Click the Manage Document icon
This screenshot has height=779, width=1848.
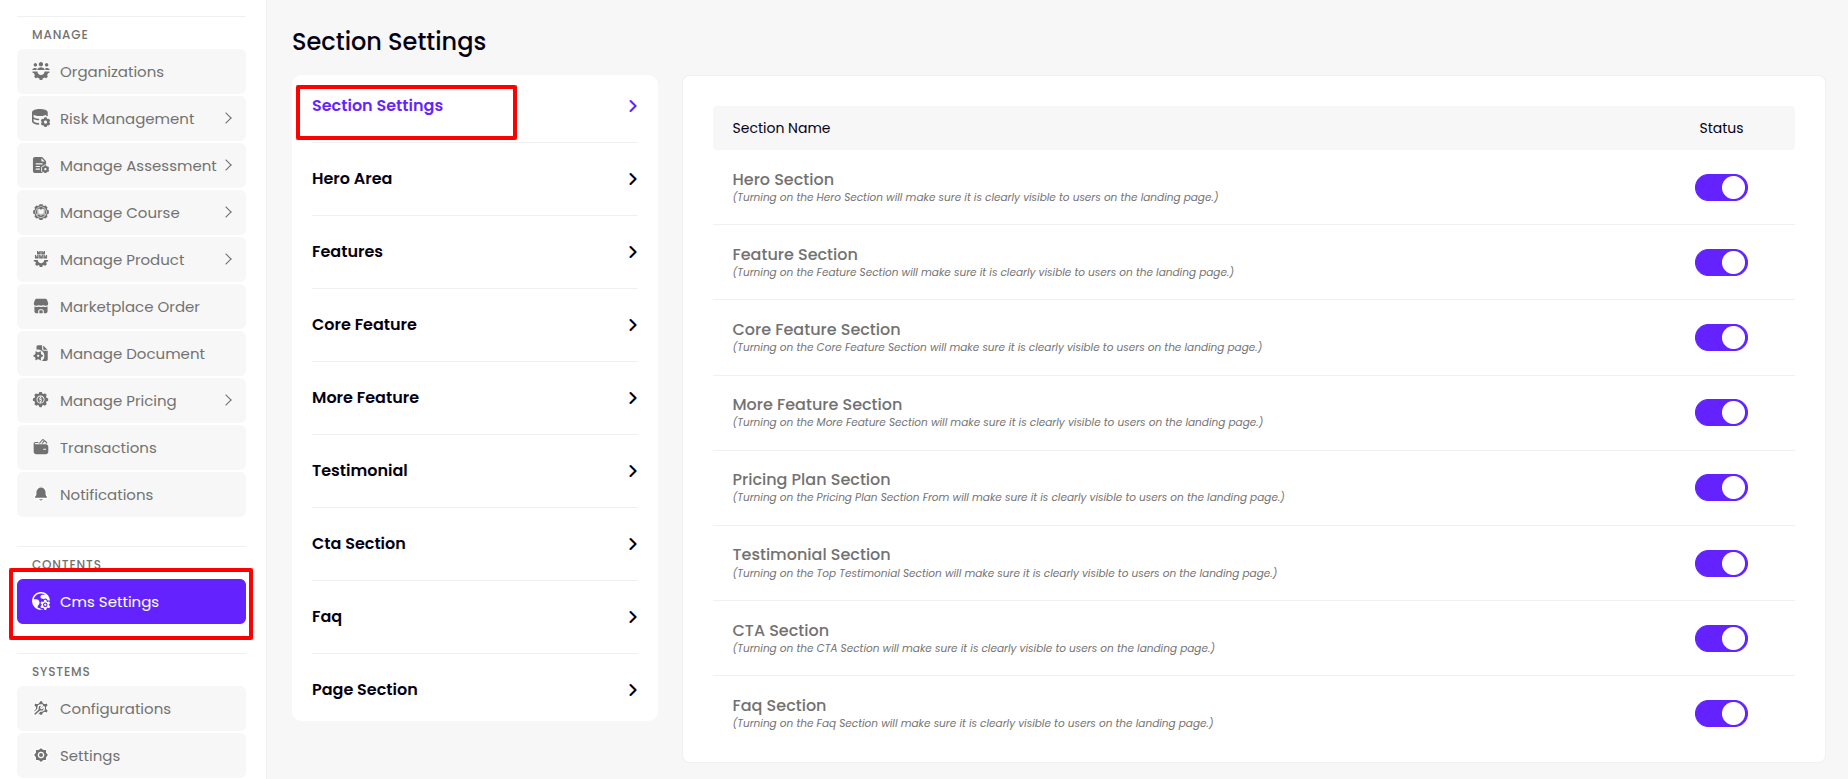click(x=41, y=353)
